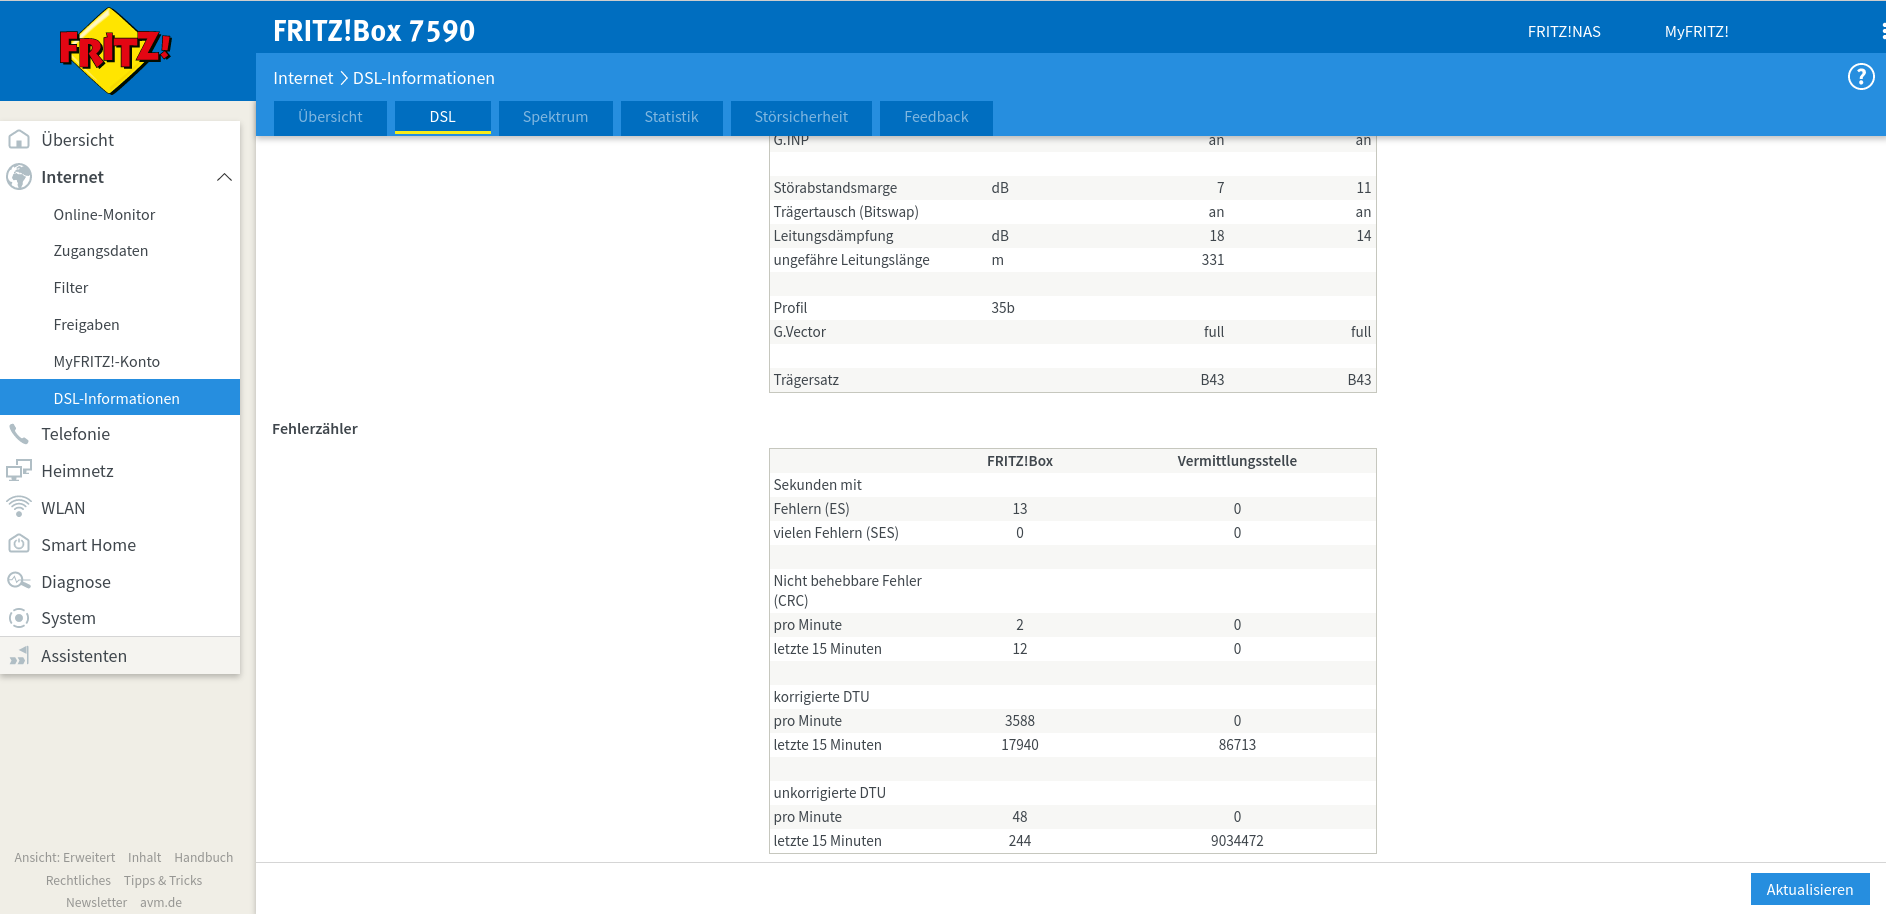Open MyFRITZ! link in header
This screenshot has height=914, width=1886.
(1696, 32)
